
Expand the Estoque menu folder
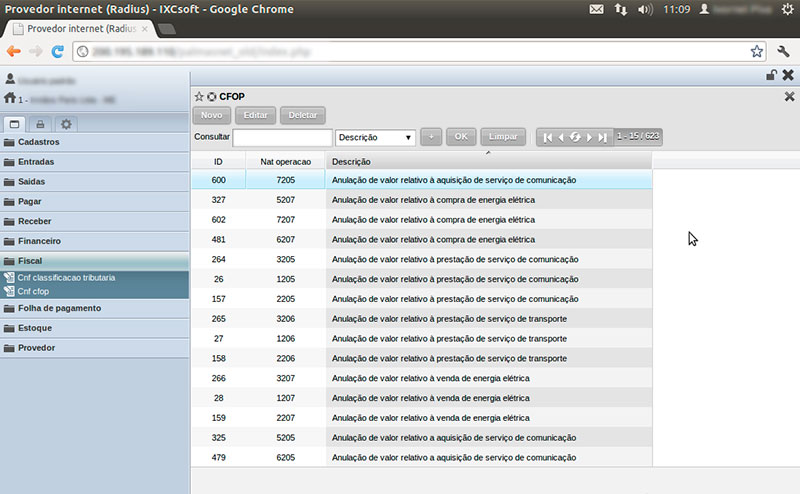(95, 328)
